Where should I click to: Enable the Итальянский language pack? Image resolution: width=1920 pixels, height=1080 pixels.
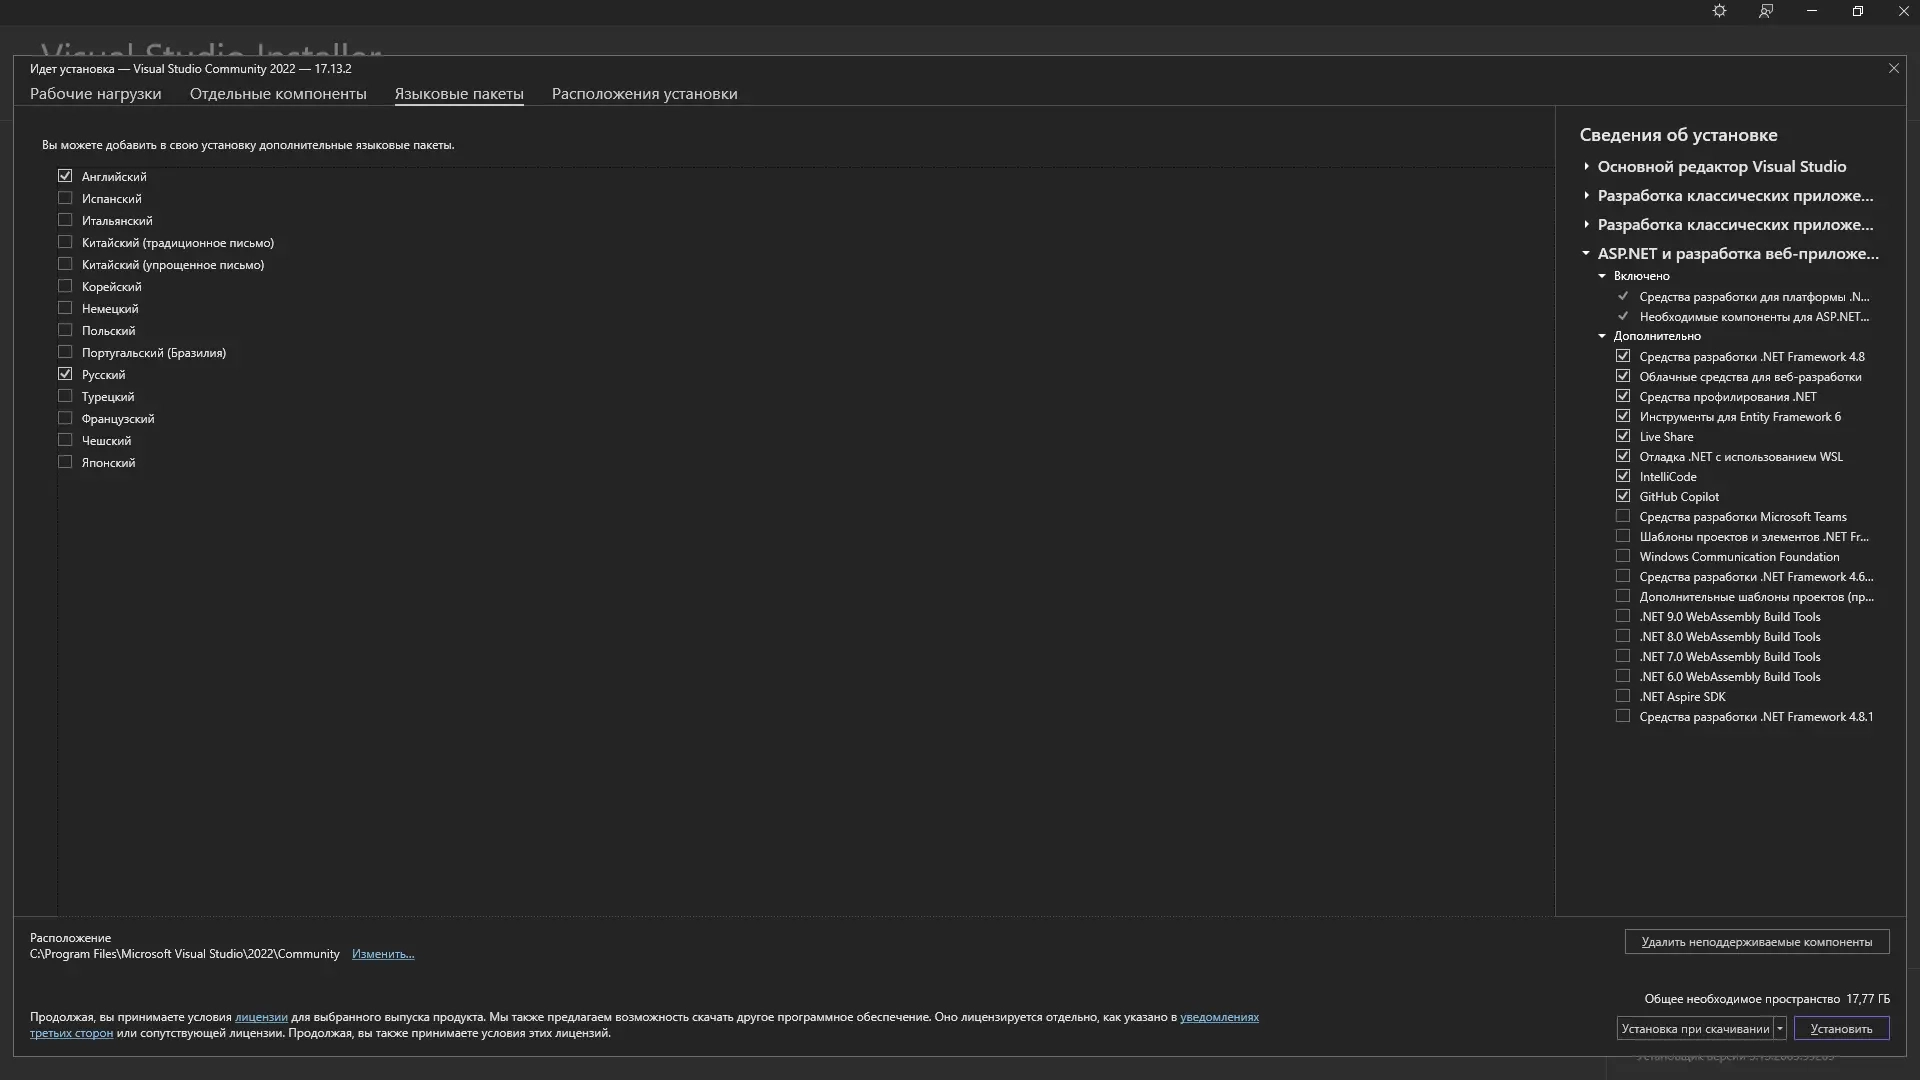65,220
